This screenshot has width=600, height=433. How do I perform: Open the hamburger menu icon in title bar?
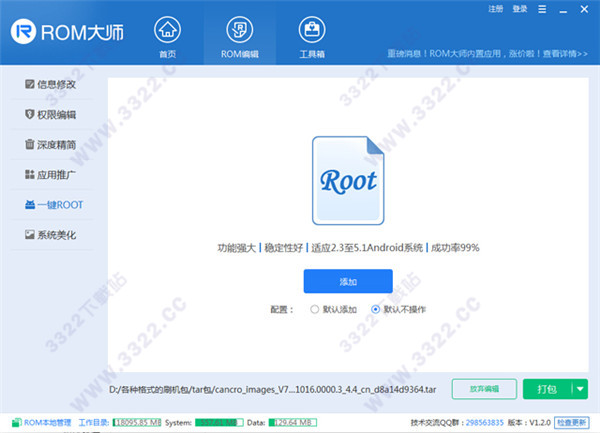pyautogui.click(x=542, y=9)
